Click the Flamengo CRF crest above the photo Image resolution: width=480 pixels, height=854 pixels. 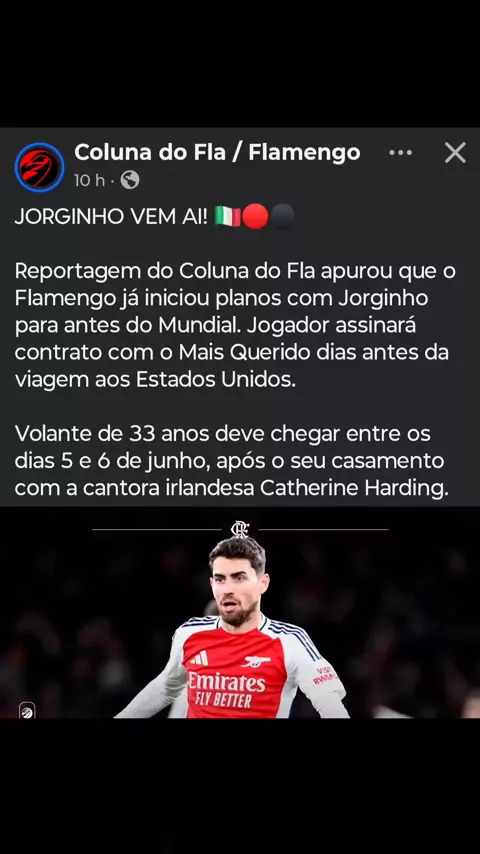point(240,529)
